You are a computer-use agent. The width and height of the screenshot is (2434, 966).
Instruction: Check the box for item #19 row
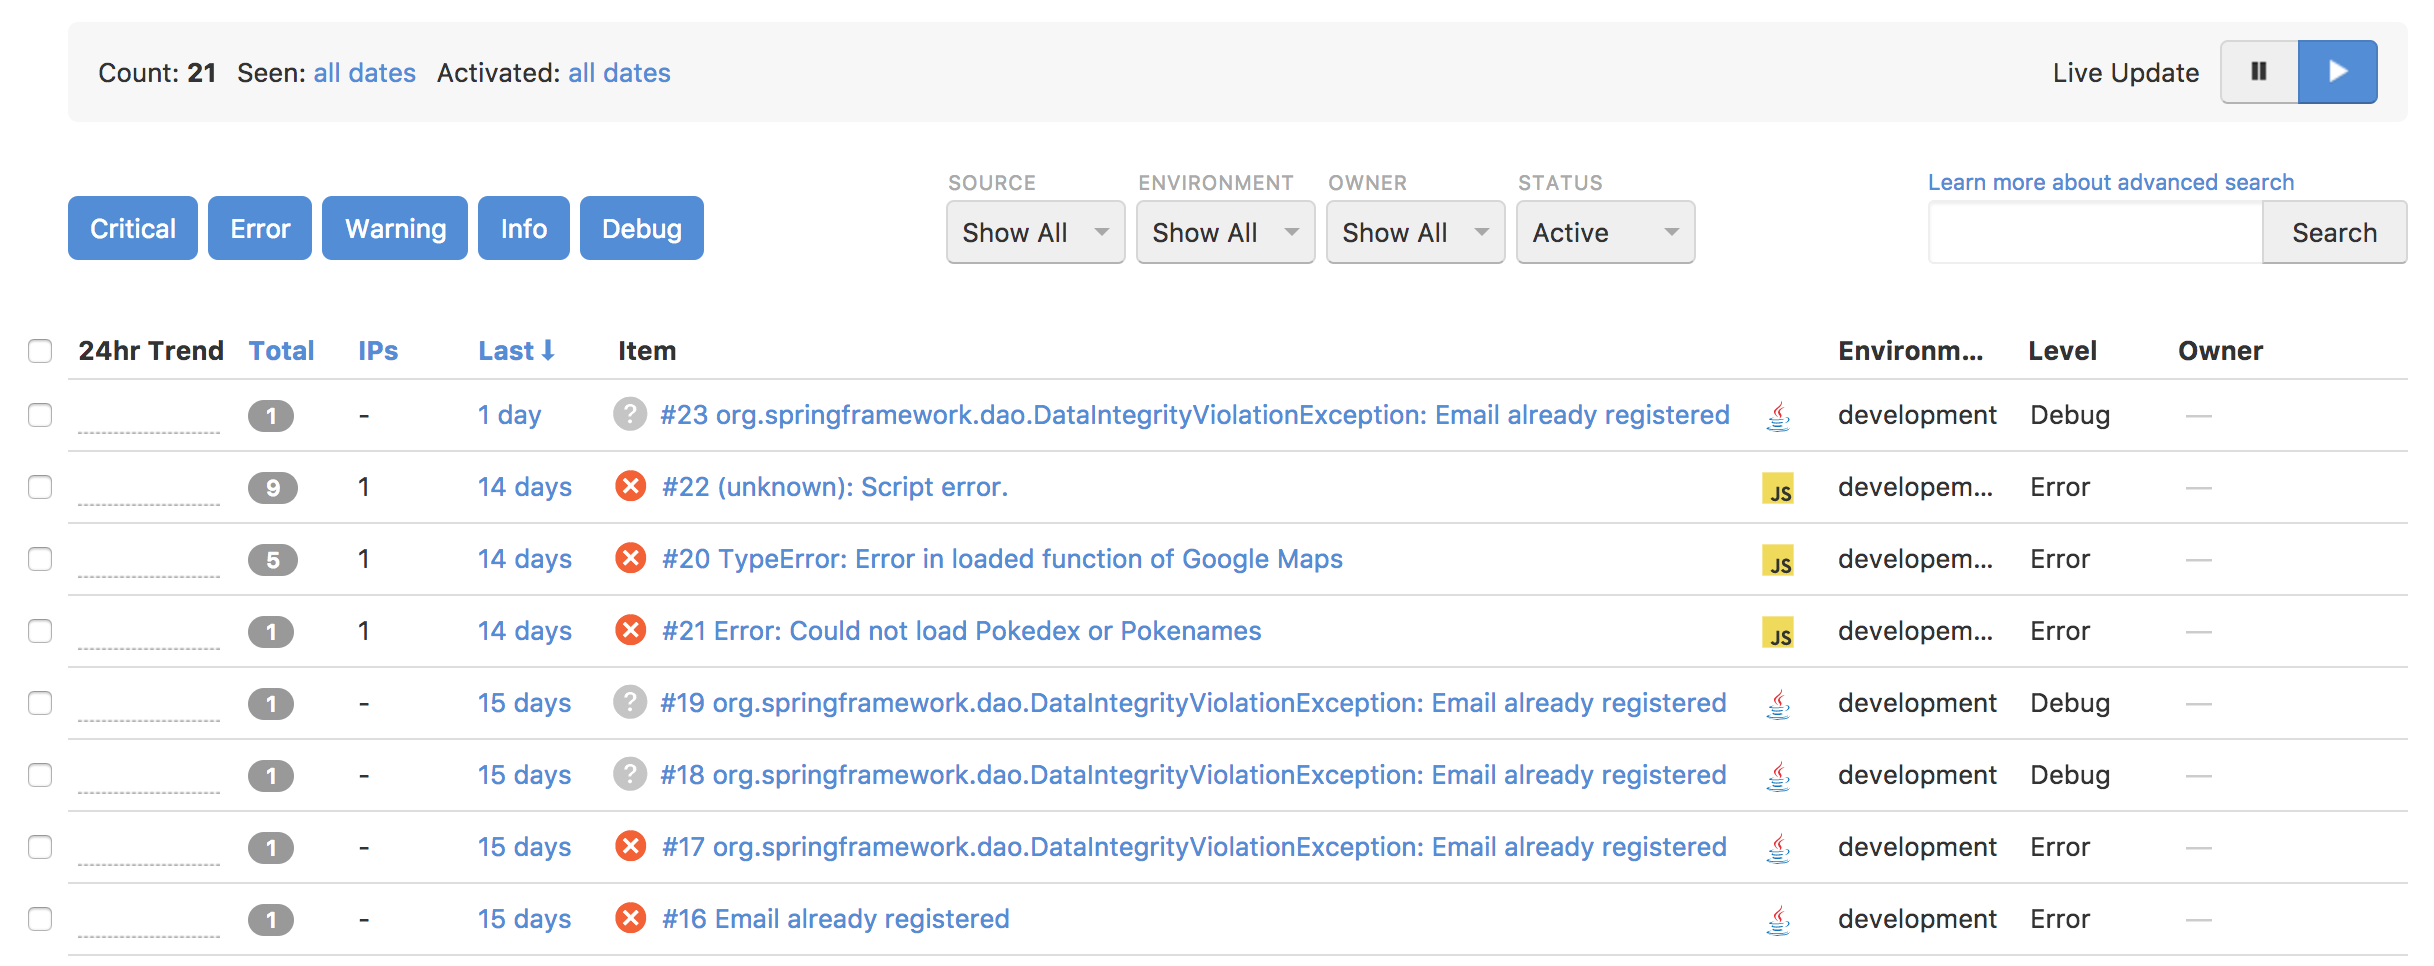pyautogui.click(x=40, y=703)
